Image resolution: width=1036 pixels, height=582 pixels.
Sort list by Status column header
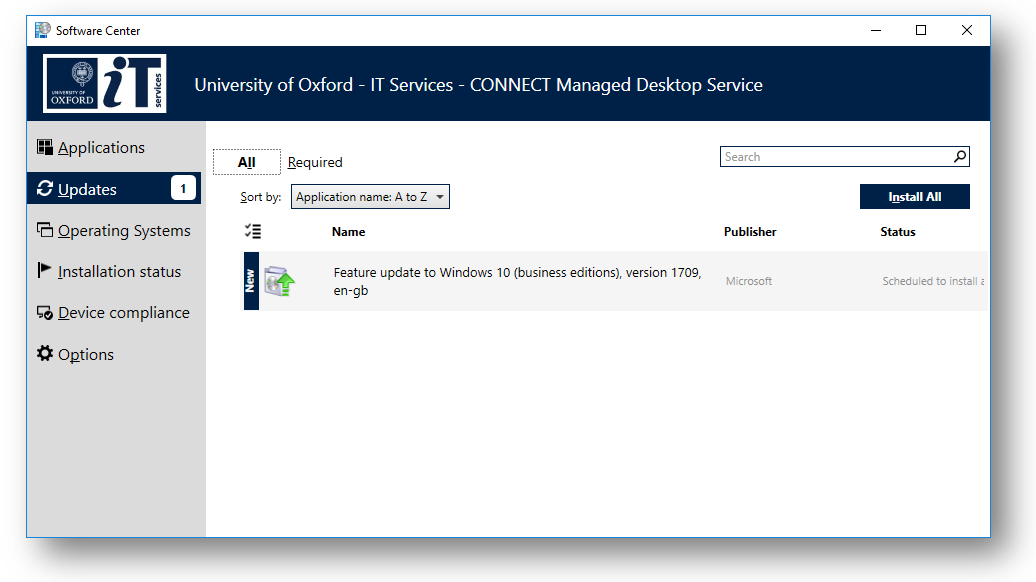click(897, 232)
